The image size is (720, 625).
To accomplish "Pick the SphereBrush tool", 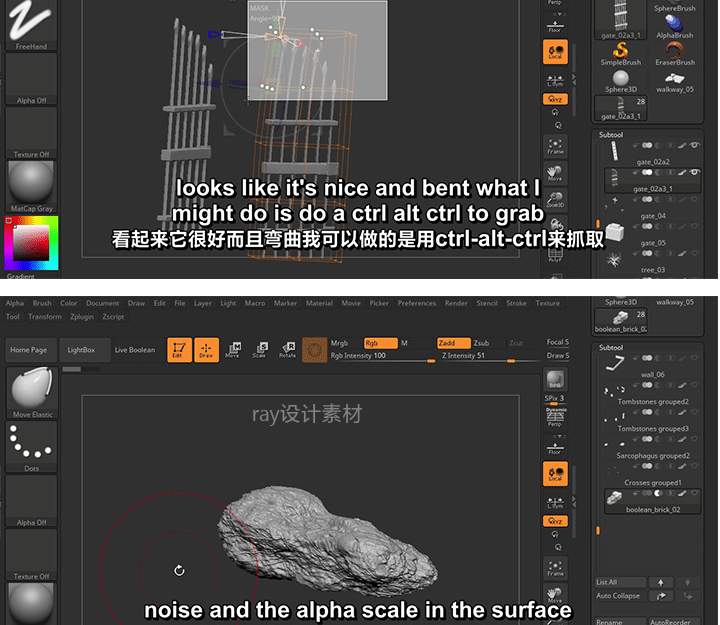I will (675, 6).
